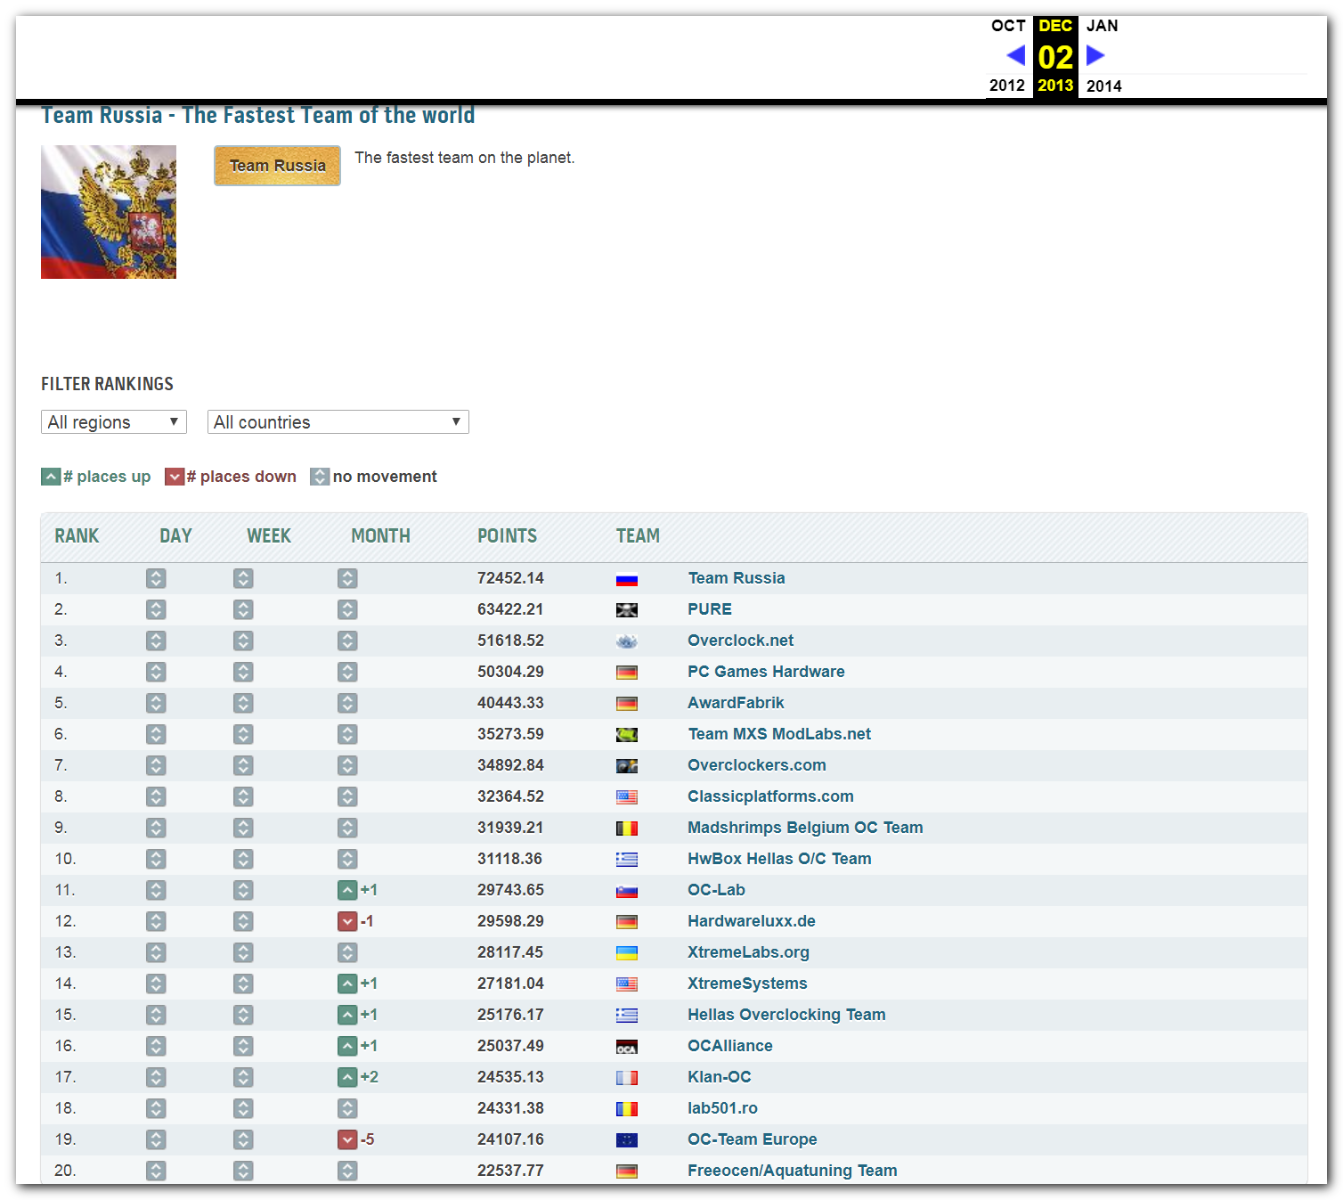Sort by WEEK column header
The width and height of the screenshot is (1343, 1200).
[269, 536]
